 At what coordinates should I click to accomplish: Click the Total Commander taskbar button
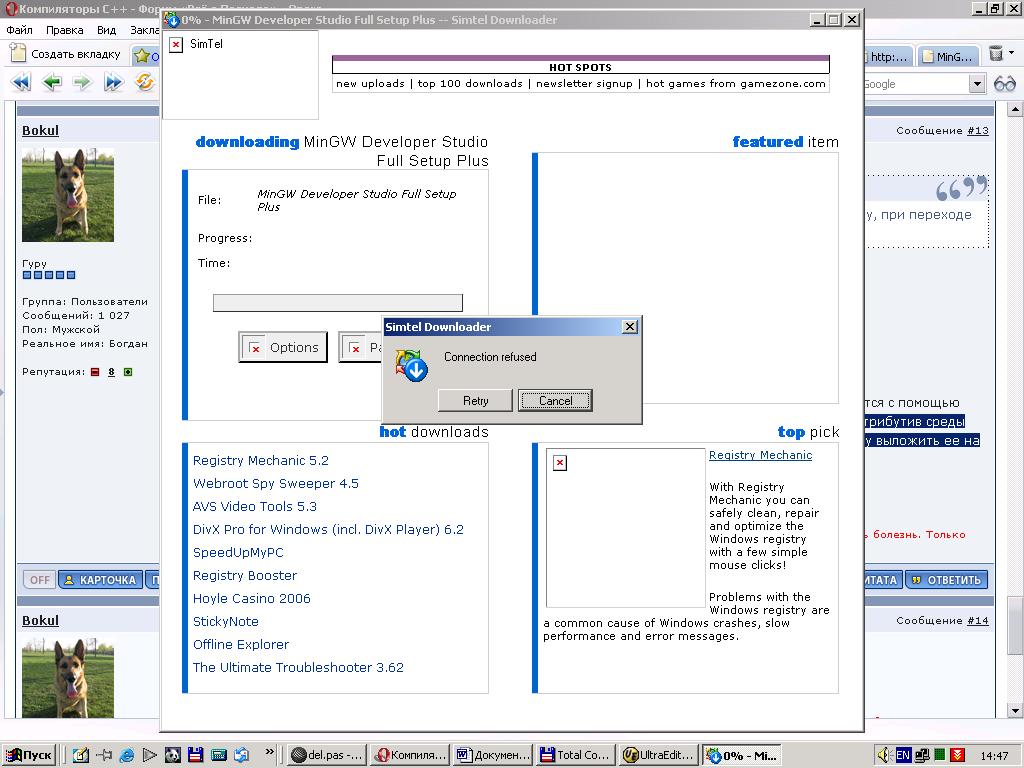[x=574, y=755]
